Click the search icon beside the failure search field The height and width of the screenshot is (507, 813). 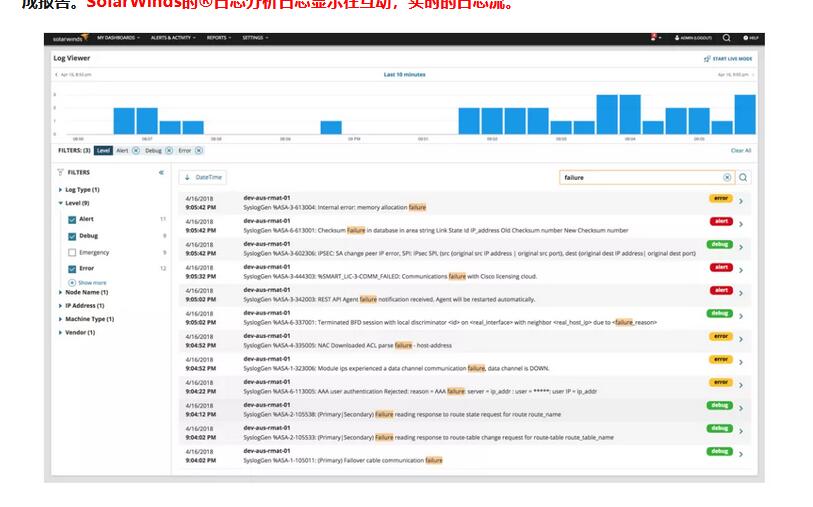tap(743, 177)
